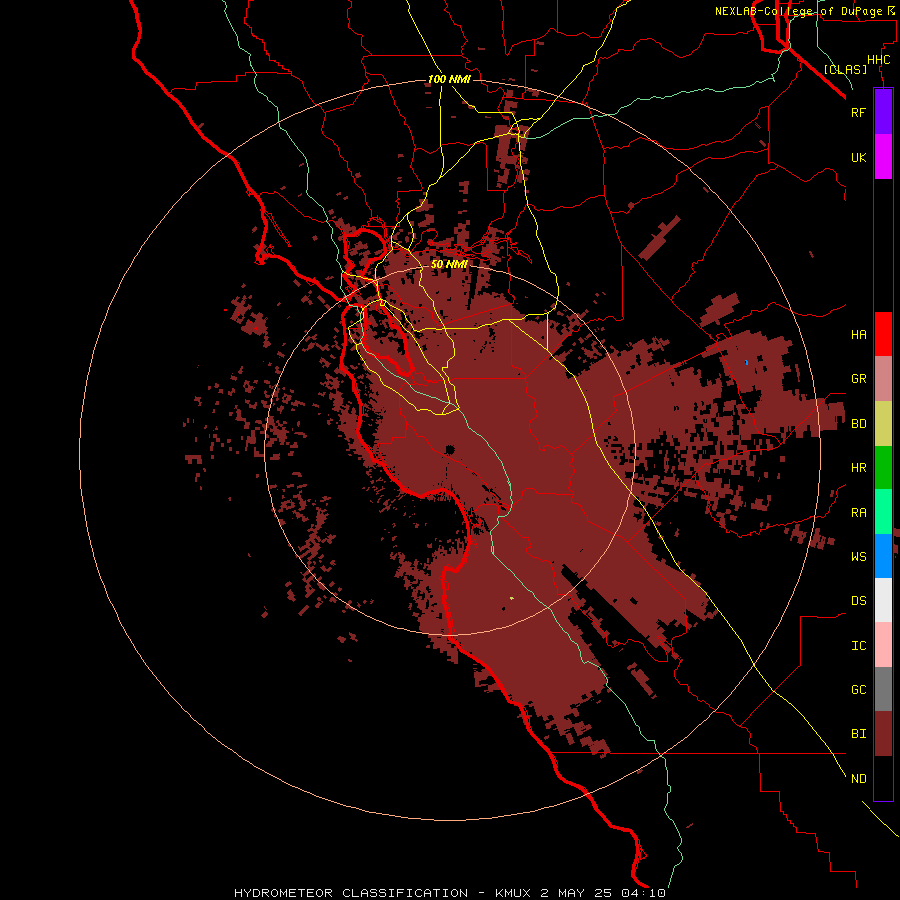The width and height of the screenshot is (900, 900).
Task: Click the HR green legend swatch
Action: (883, 468)
